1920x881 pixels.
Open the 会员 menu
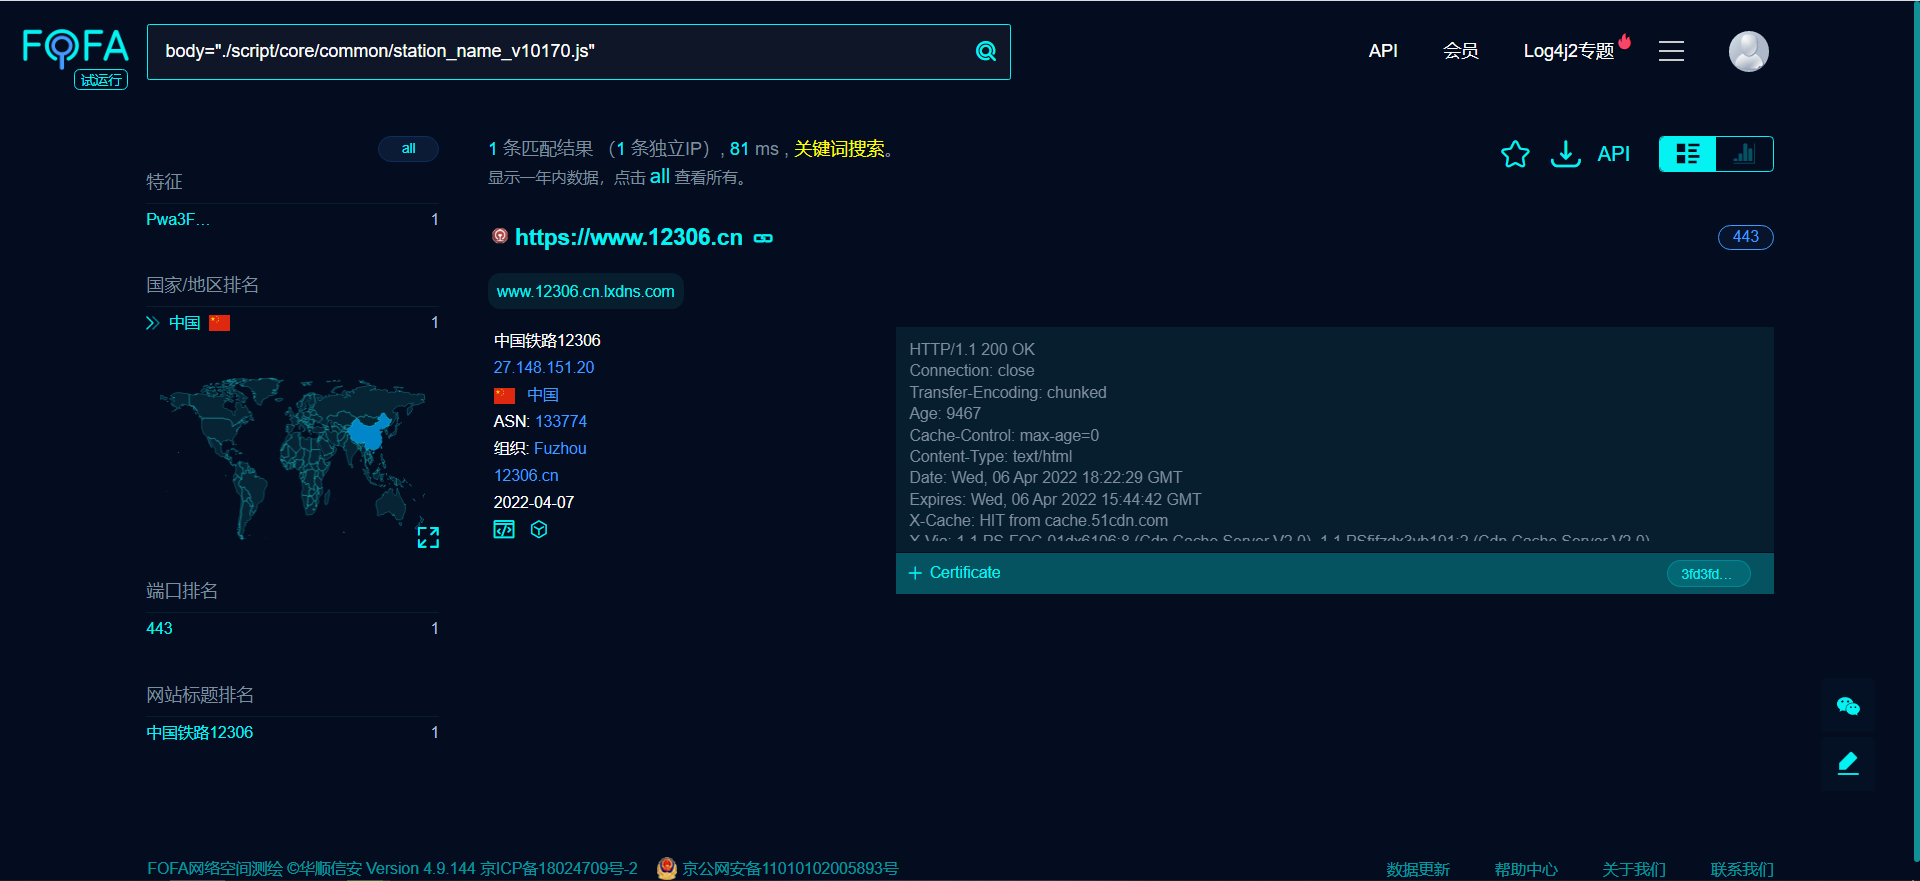tap(1460, 51)
